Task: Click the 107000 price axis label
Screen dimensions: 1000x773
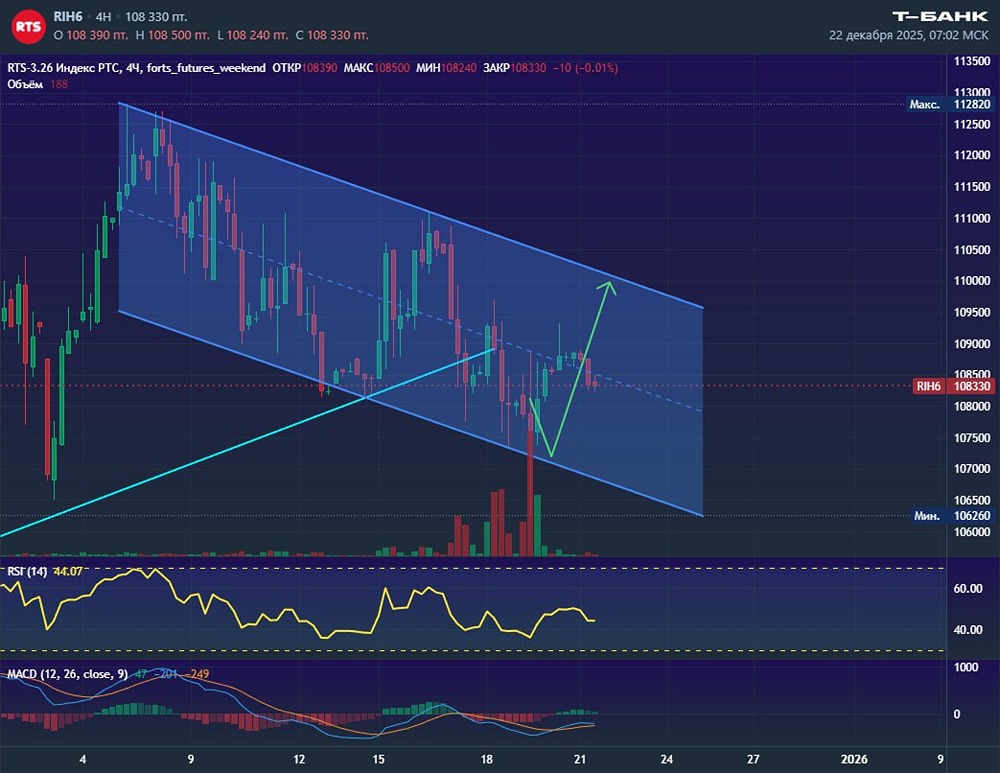Action: coord(972,469)
